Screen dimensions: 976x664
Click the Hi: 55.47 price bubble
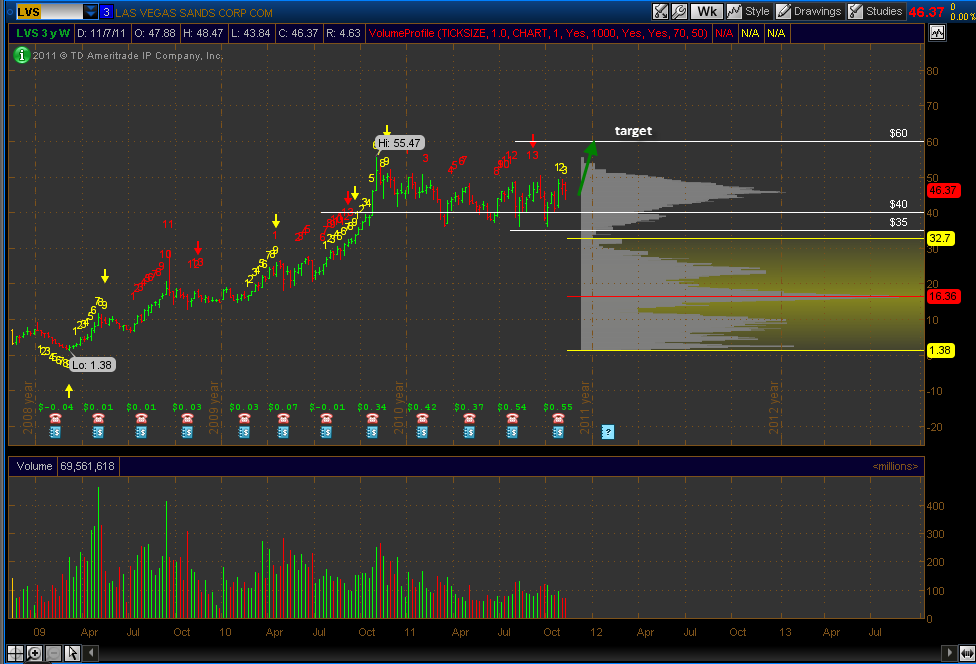coord(399,143)
